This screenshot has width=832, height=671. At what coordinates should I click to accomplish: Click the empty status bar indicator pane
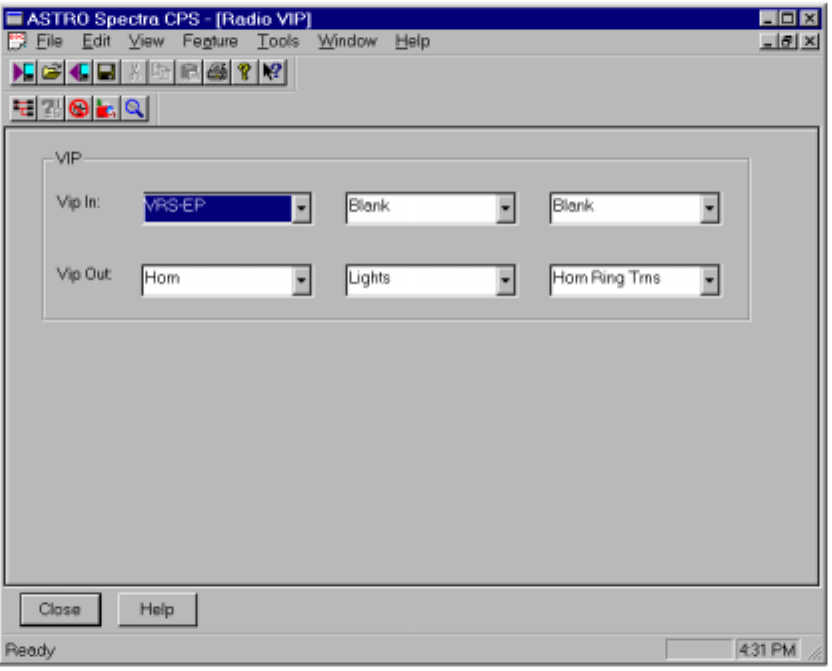click(699, 650)
